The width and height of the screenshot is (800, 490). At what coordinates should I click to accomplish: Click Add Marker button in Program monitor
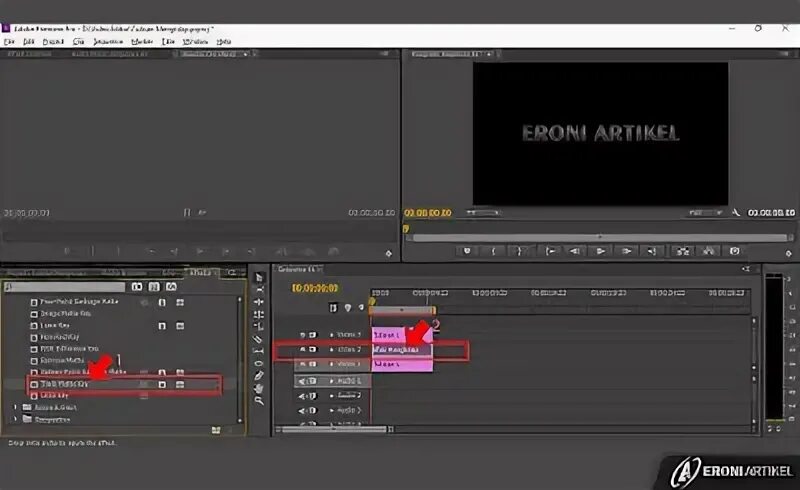coord(466,251)
